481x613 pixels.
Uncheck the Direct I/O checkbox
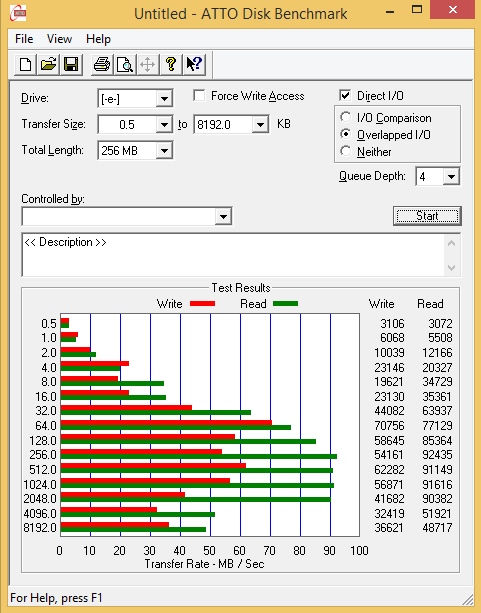[345, 95]
